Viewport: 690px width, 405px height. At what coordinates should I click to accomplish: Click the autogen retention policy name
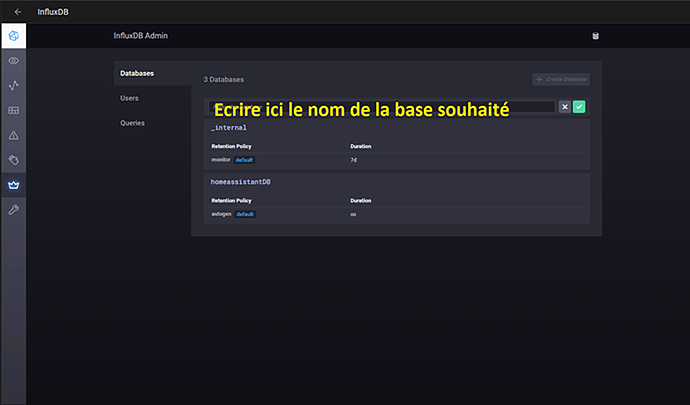pyautogui.click(x=221, y=214)
